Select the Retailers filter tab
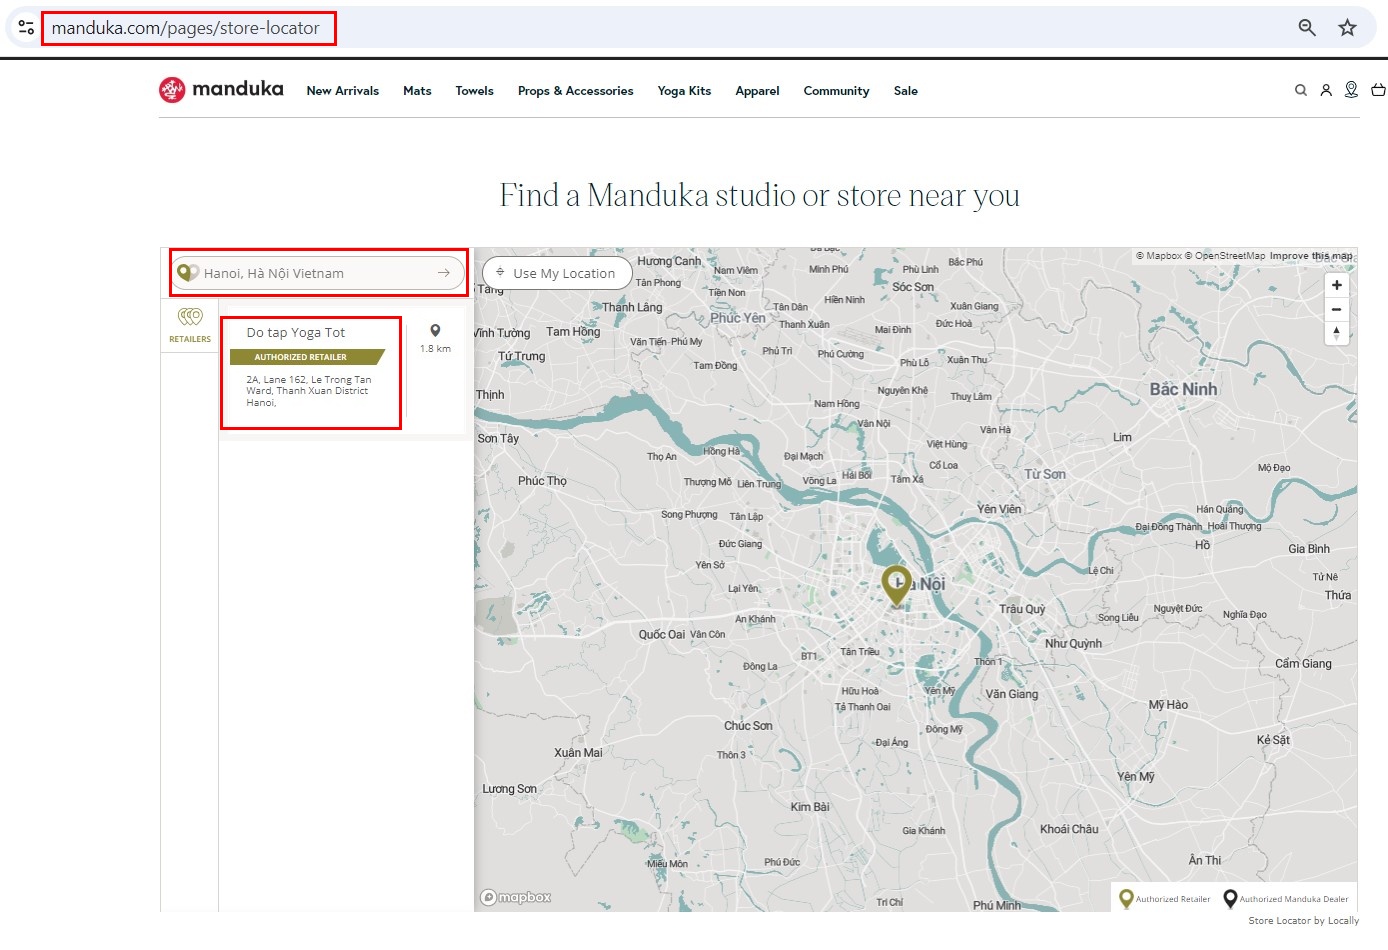The width and height of the screenshot is (1388, 950). pos(190,325)
